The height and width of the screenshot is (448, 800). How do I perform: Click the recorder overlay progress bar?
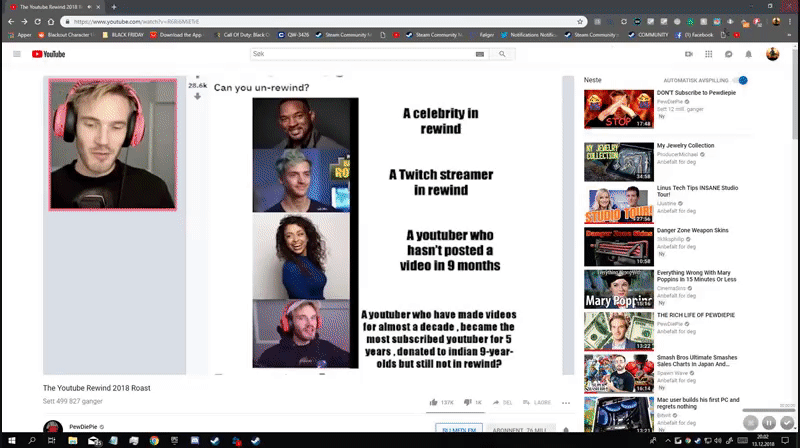768,410
